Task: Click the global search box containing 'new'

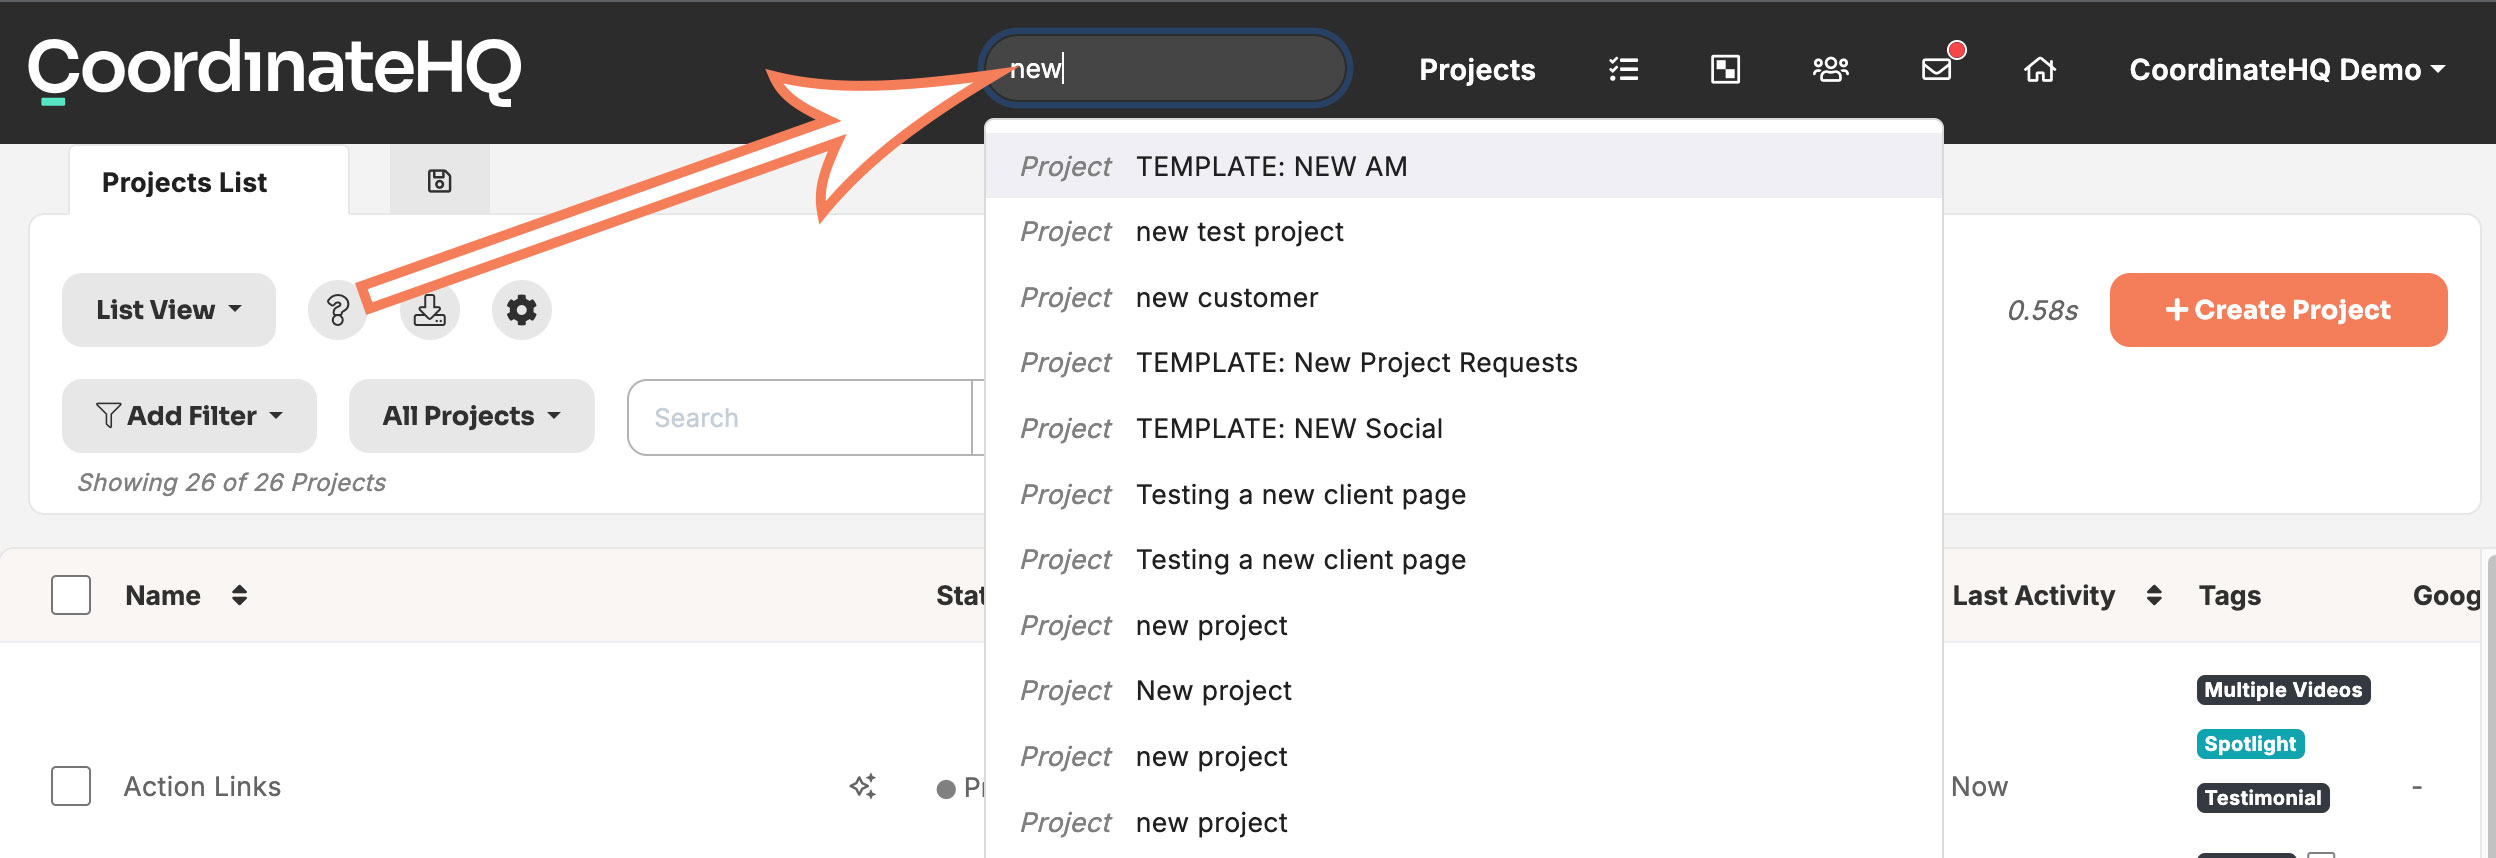Action: pos(1166,68)
